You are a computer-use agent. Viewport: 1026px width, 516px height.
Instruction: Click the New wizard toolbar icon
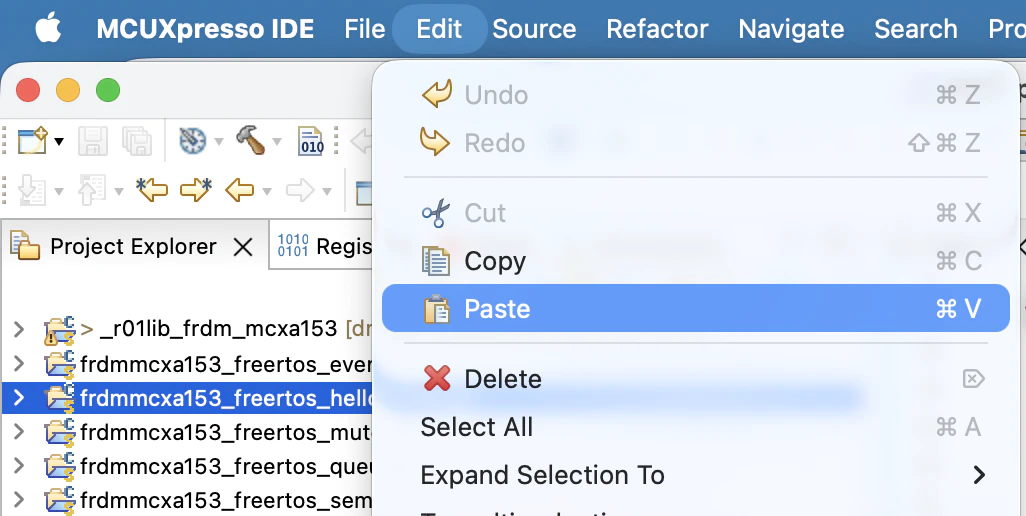[33, 141]
